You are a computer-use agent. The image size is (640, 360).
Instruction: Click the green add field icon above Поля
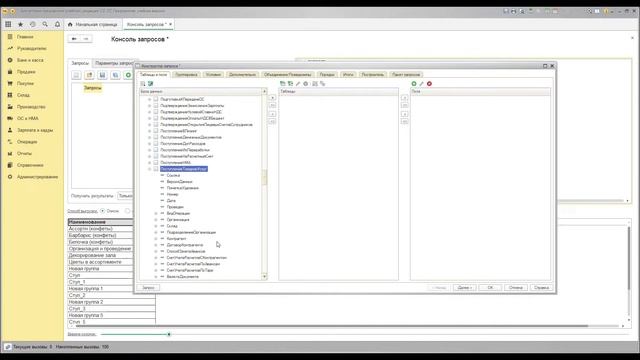coord(414,84)
